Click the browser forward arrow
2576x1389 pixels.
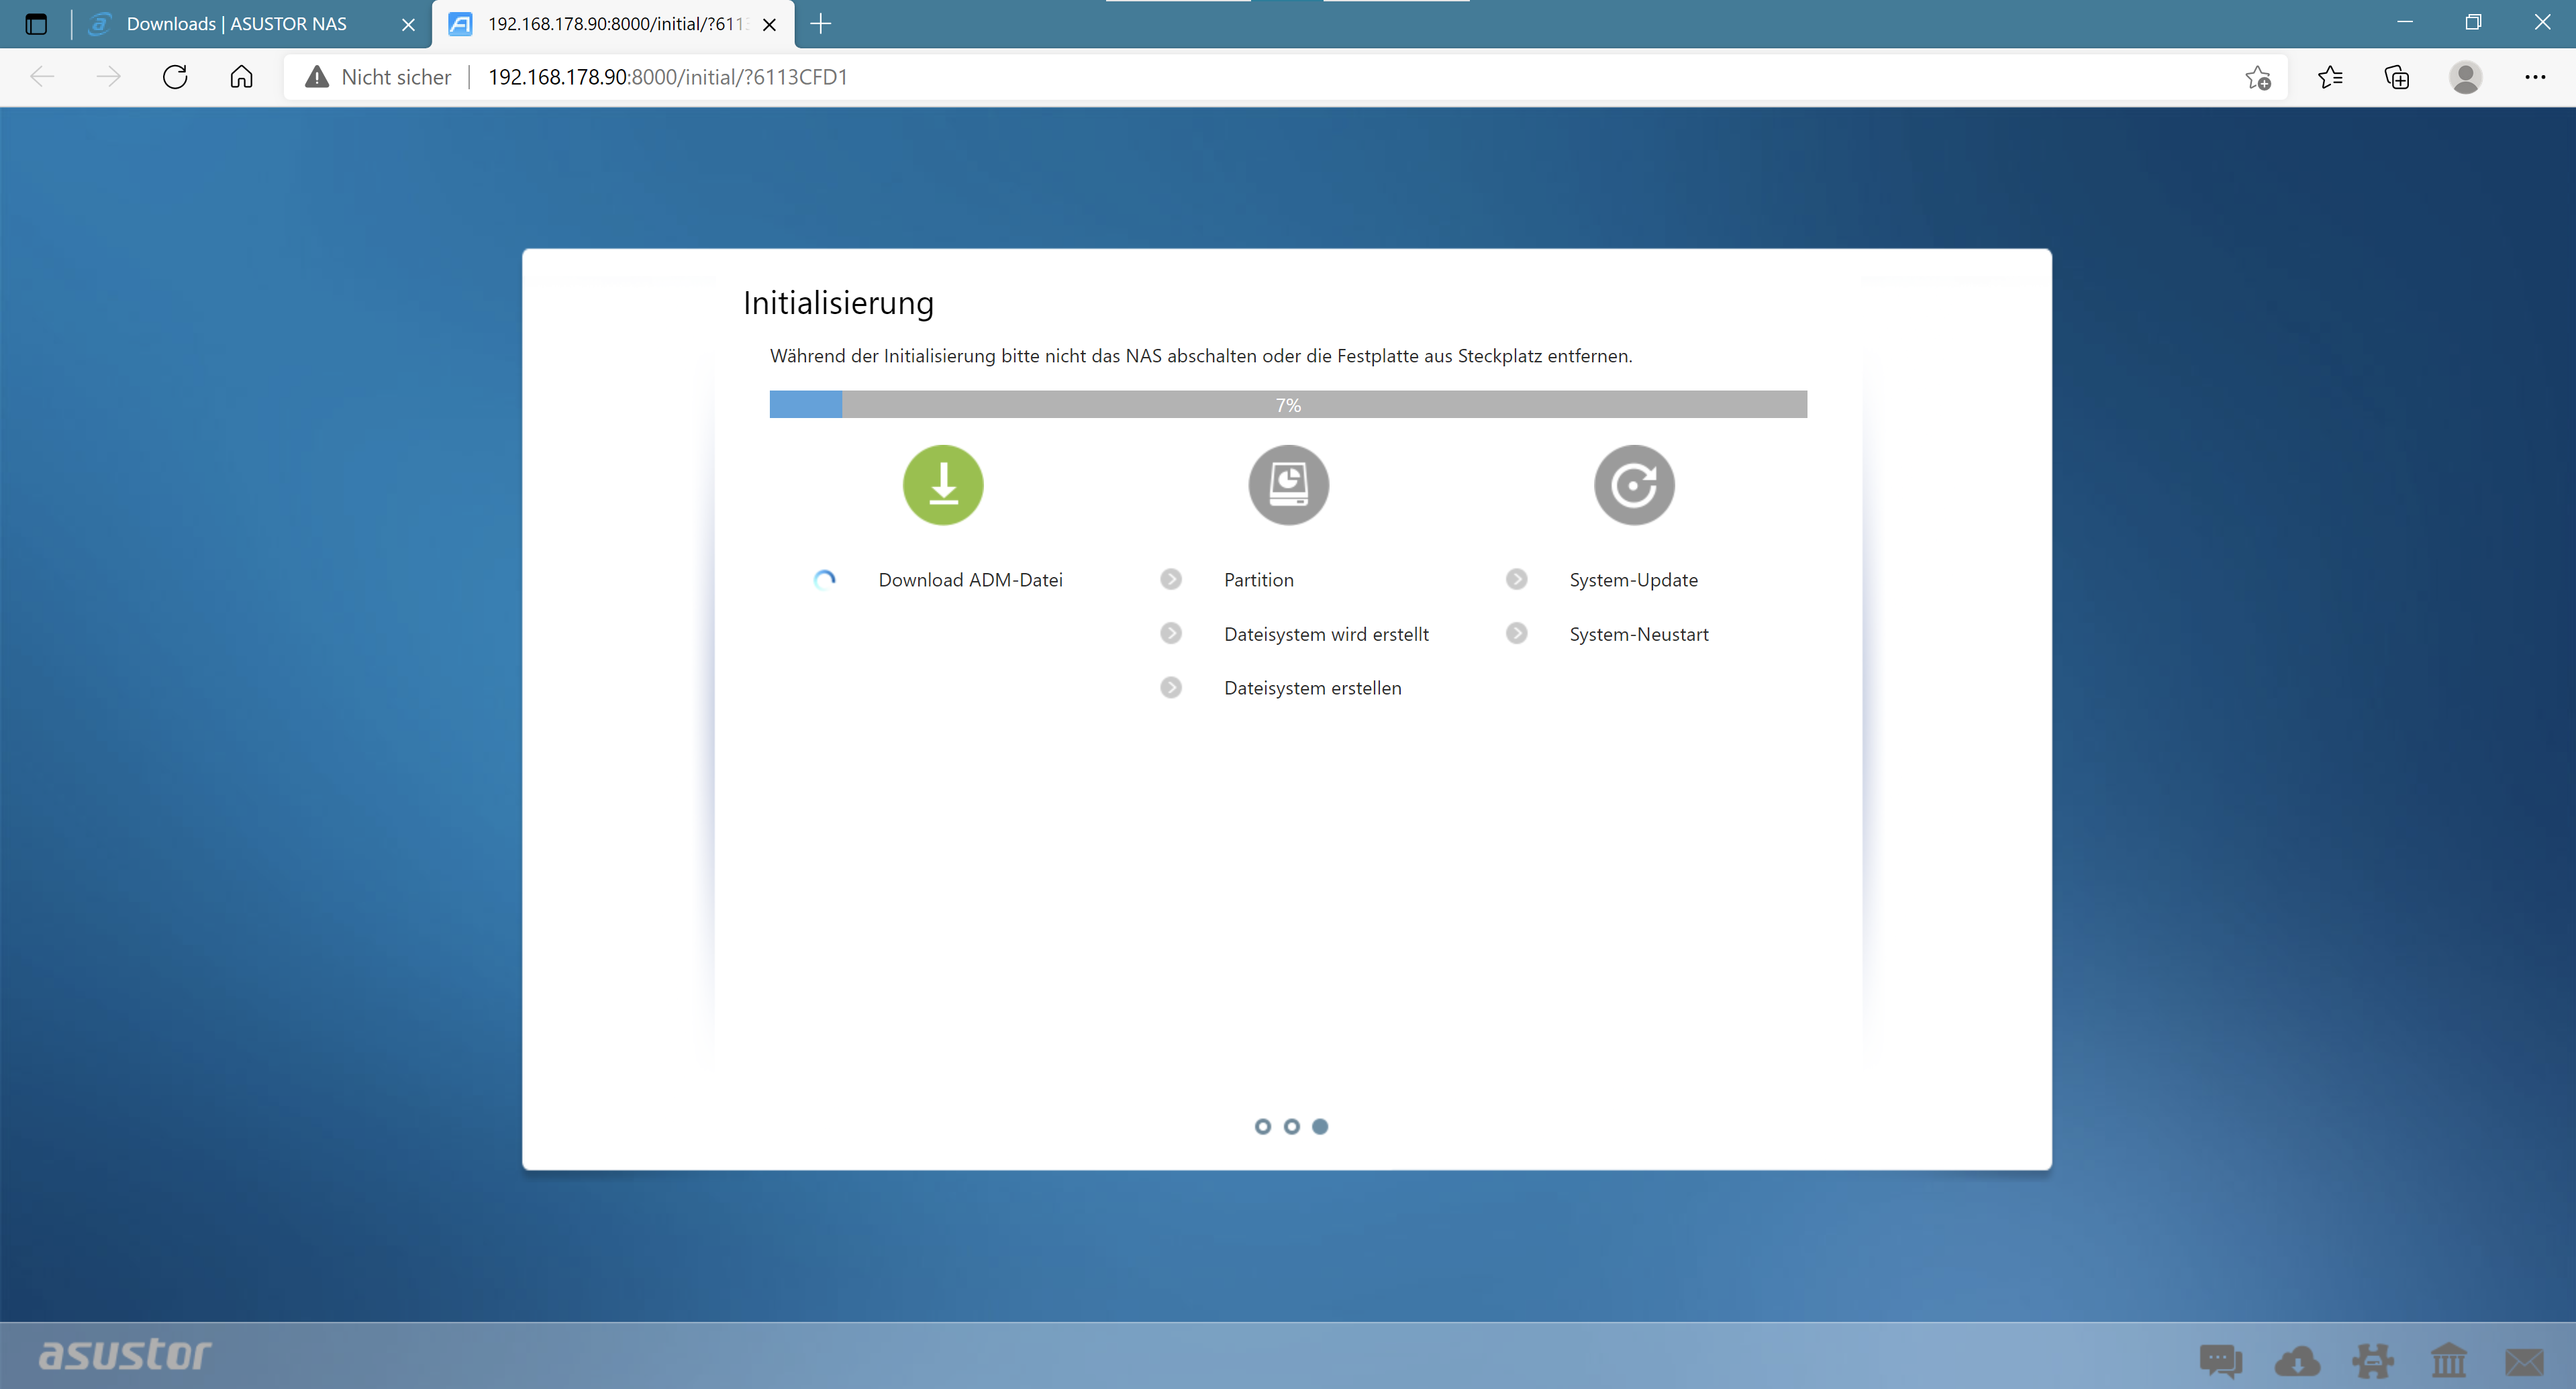(108, 77)
